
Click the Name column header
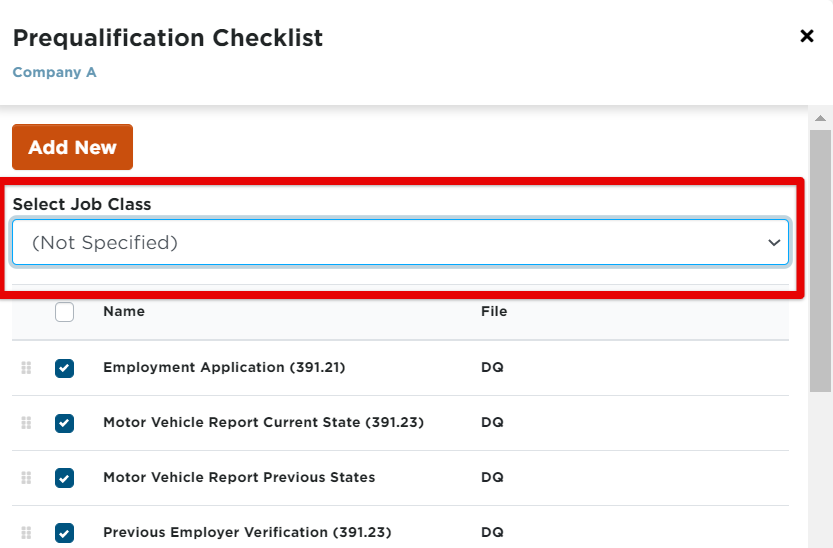pos(124,312)
